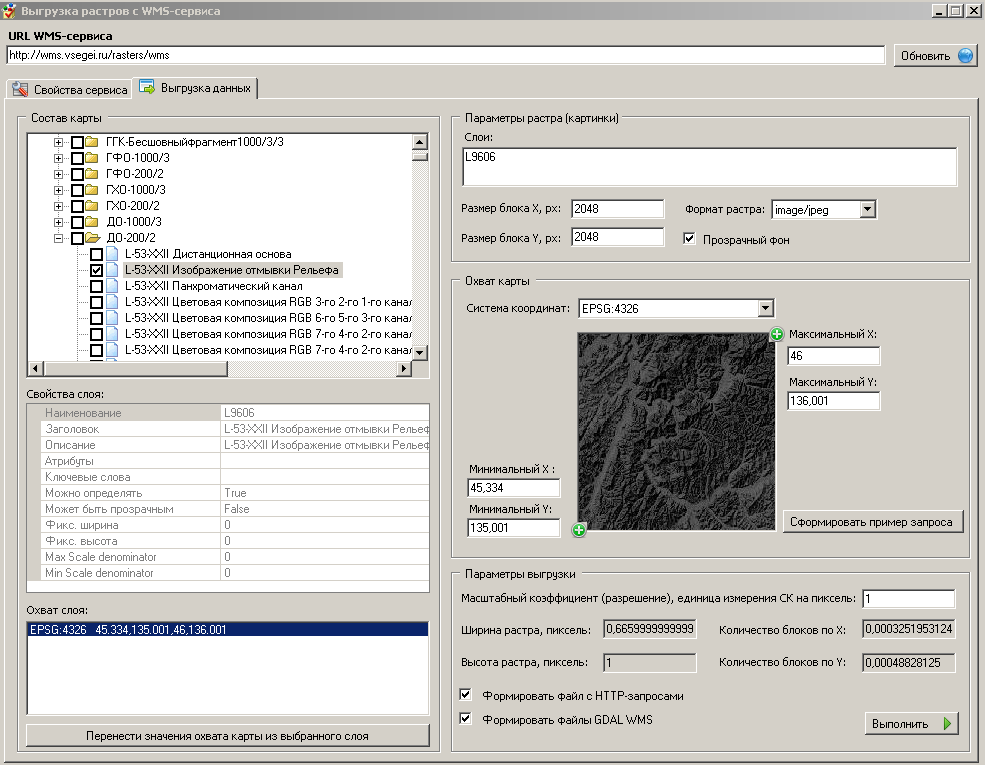Viewport: 985px width, 765px height.
Task: Uncheck the Изображение отмывки Рельефа layer checkbox
Action: pos(96,270)
